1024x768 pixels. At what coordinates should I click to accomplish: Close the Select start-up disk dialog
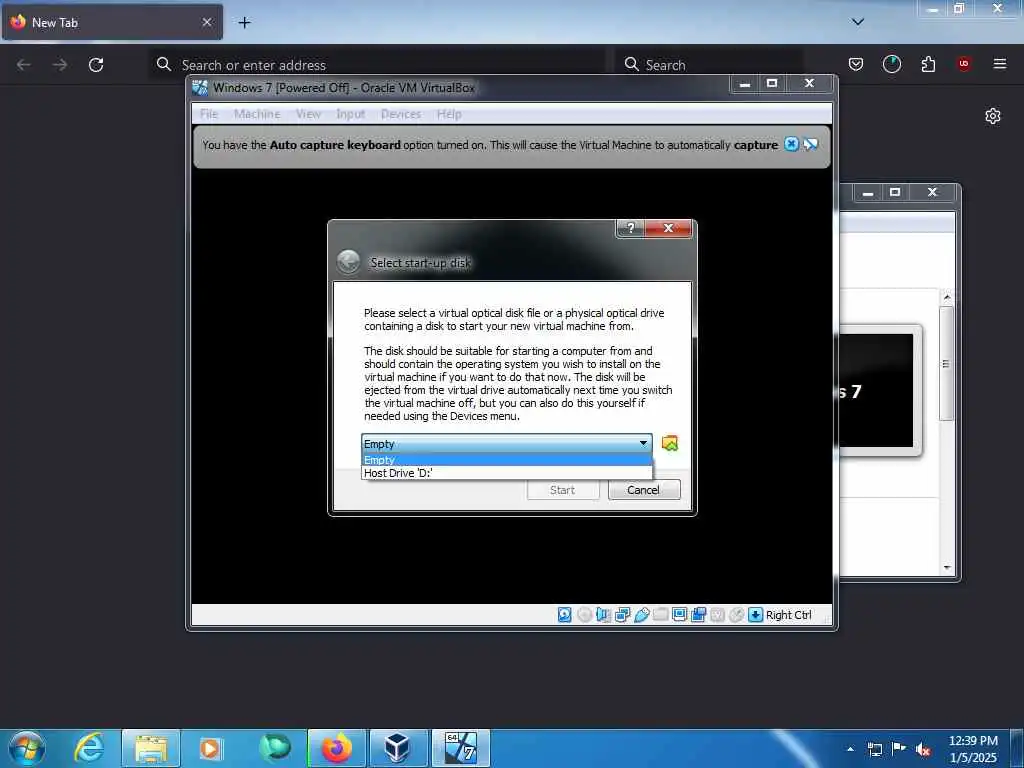pos(668,228)
